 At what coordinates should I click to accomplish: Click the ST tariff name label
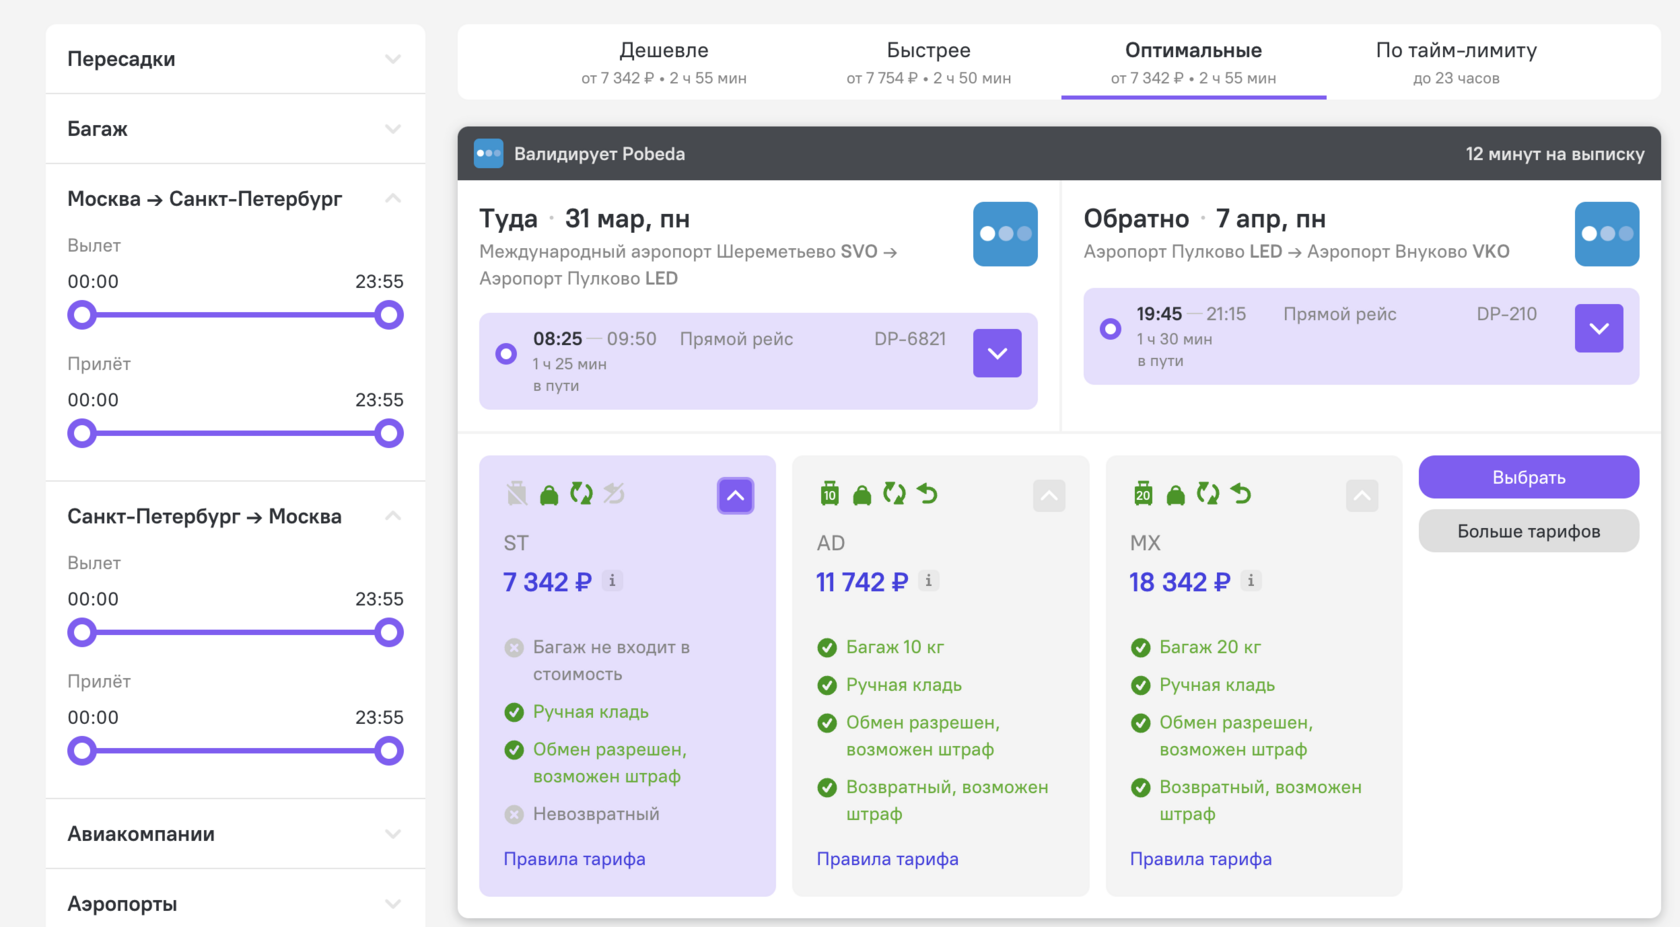click(x=516, y=543)
